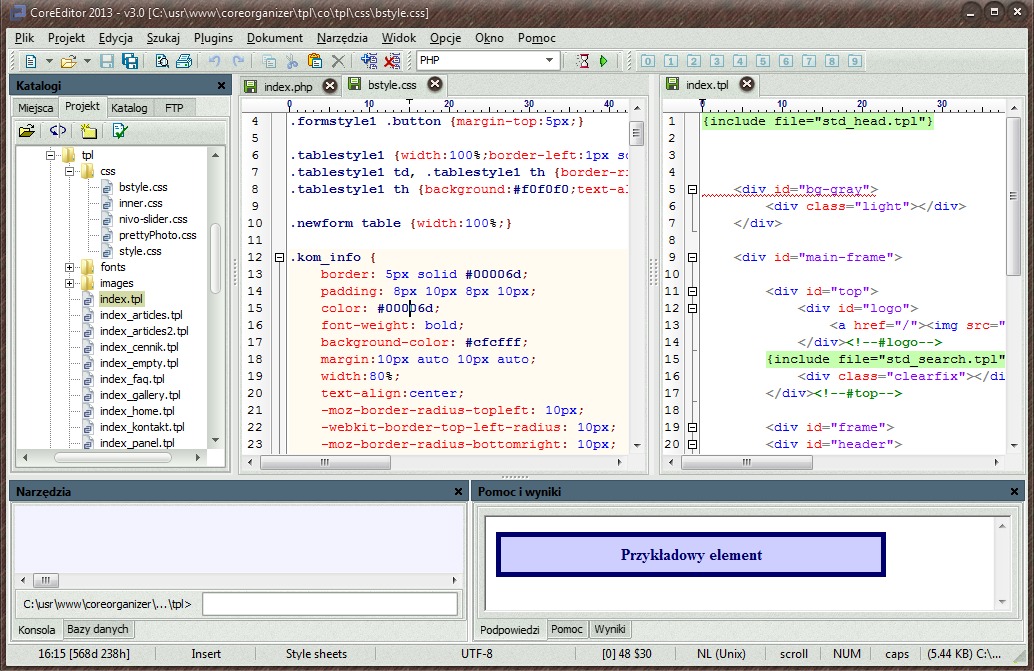The width and height of the screenshot is (1034, 671).
Task: Cut selection with scissors icon
Action: 291,61
